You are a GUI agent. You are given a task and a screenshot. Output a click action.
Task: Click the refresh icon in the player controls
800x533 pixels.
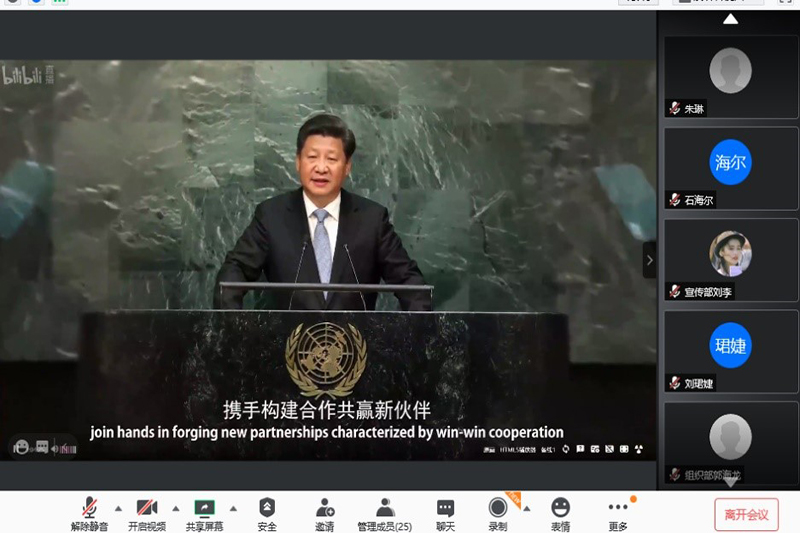point(565,449)
